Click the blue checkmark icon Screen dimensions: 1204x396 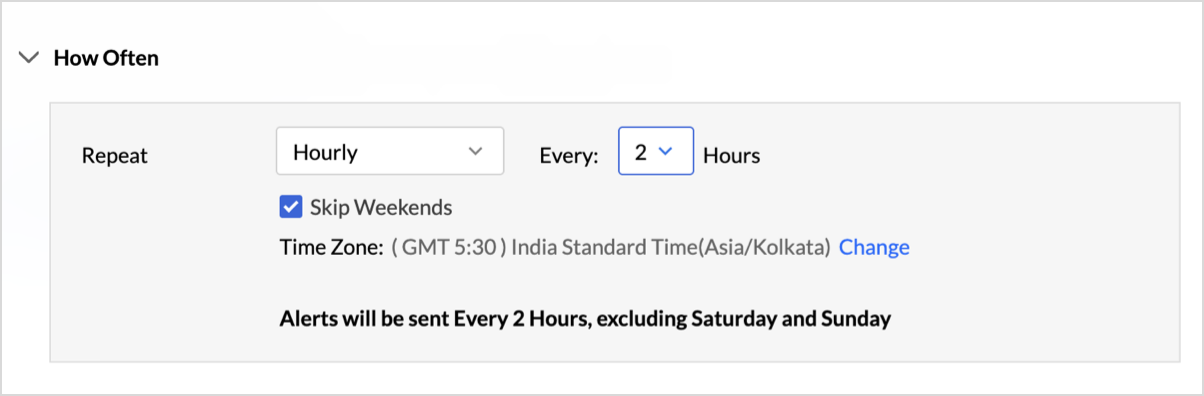(291, 207)
